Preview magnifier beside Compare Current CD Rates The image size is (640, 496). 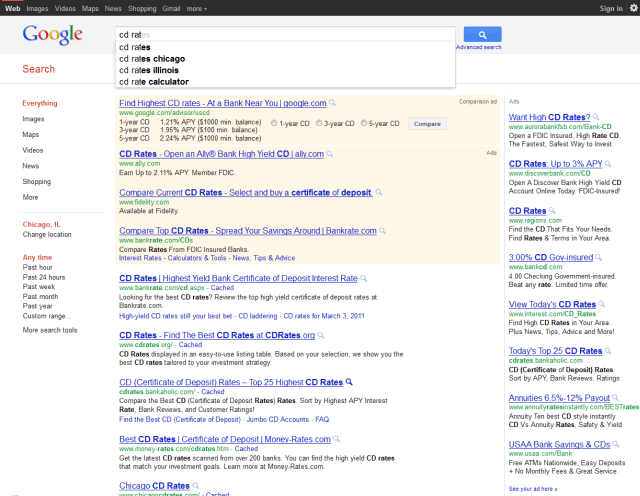pos(379,192)
